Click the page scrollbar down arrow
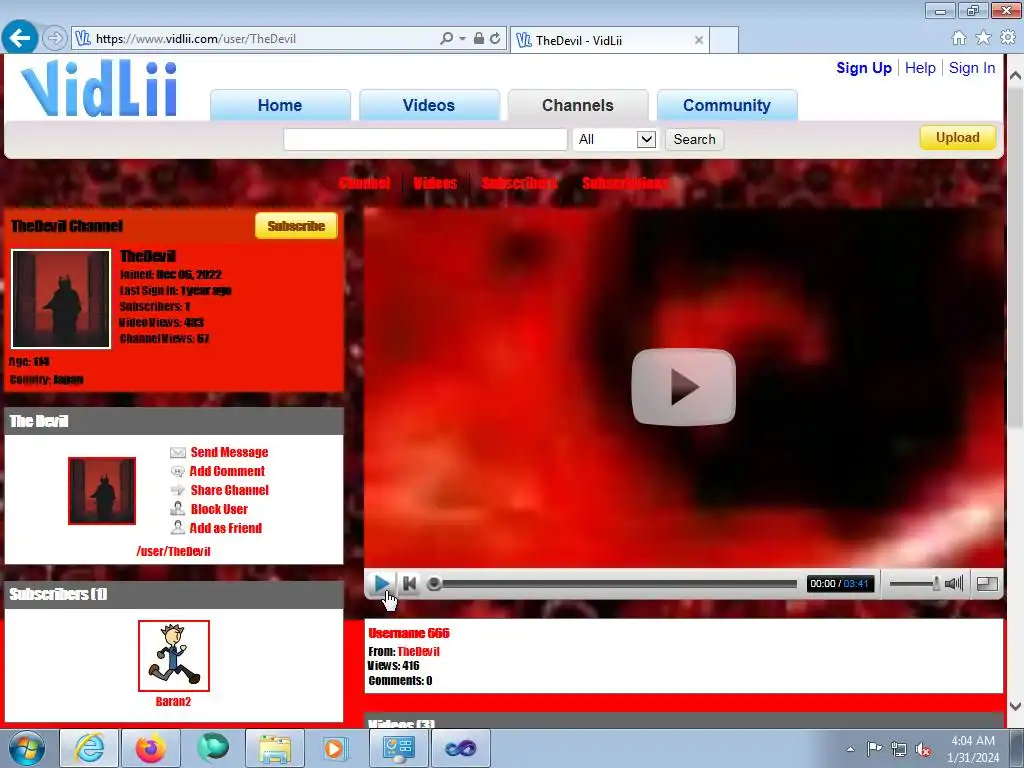1024x768 pixels. tap(1015, 706)
